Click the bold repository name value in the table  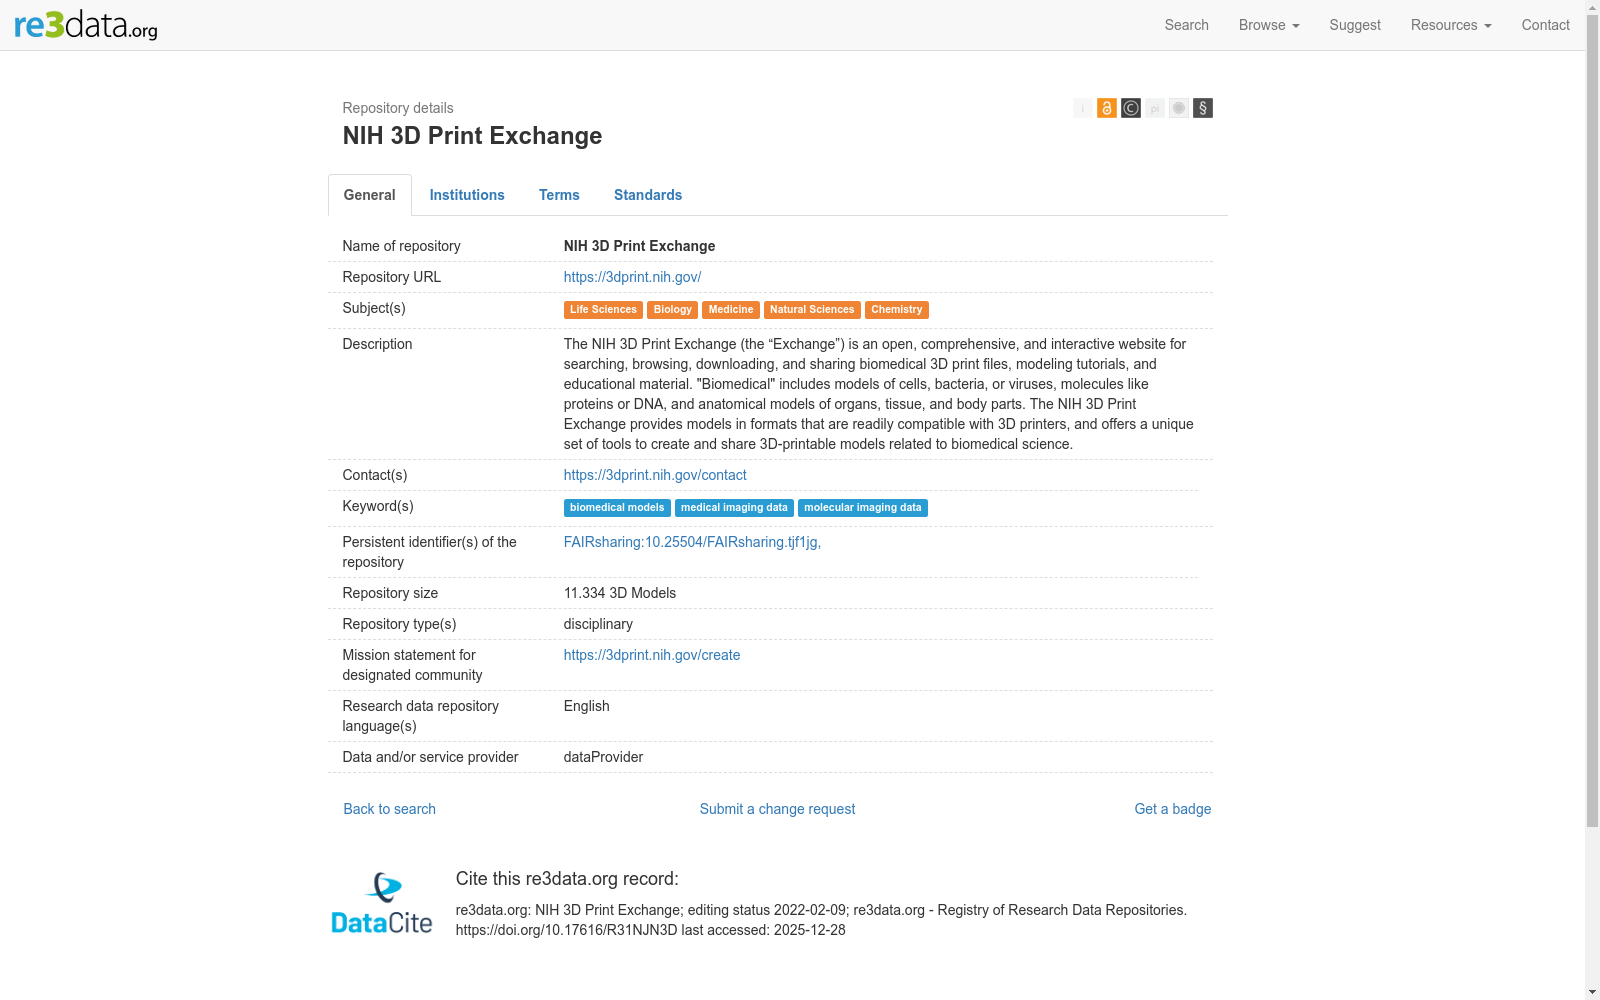[640, 246]
